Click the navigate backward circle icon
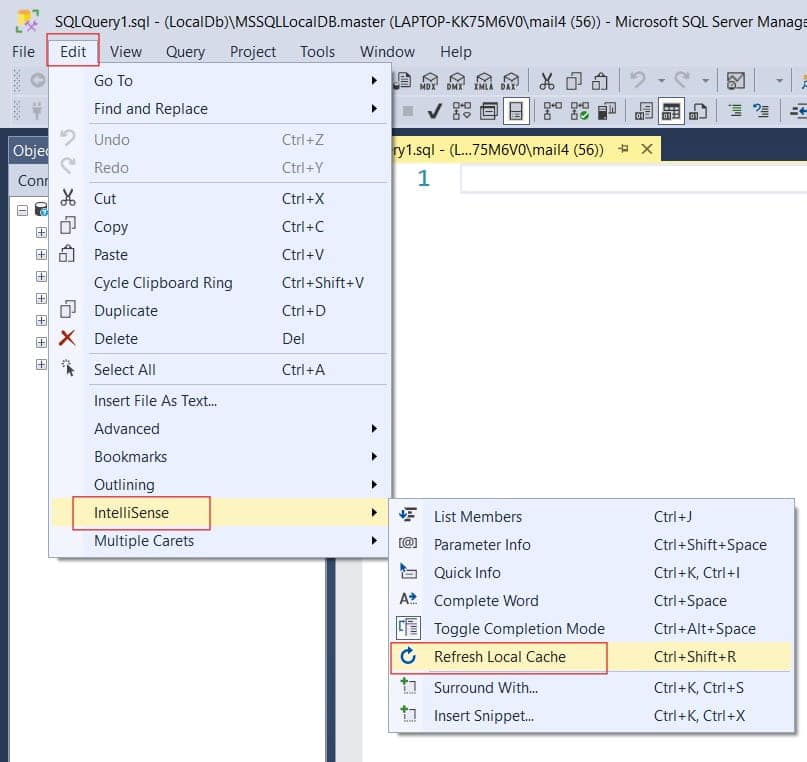The width and height of the screenshot is (807, 762). click(x=38, y=80)
